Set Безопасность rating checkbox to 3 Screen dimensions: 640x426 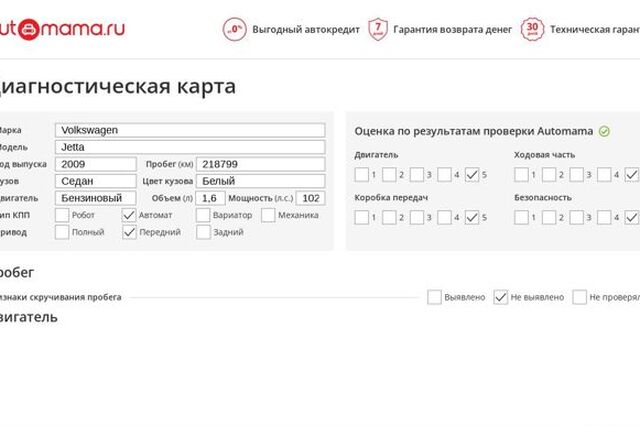pos(576,217)
